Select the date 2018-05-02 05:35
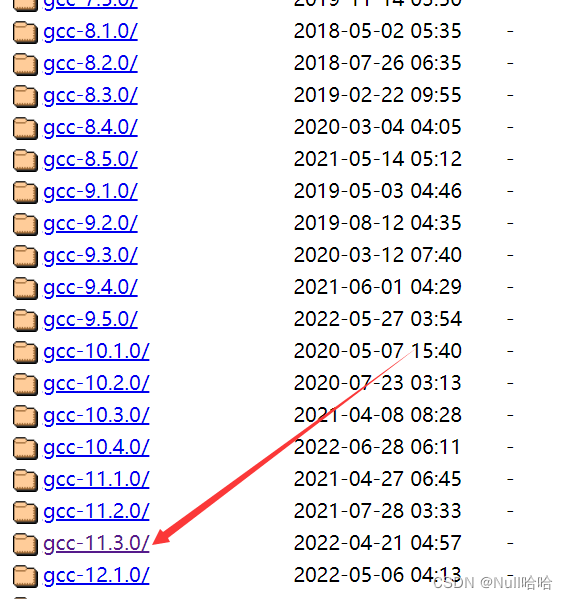Viewport: 568px width, 599px height. coord(377,31)
